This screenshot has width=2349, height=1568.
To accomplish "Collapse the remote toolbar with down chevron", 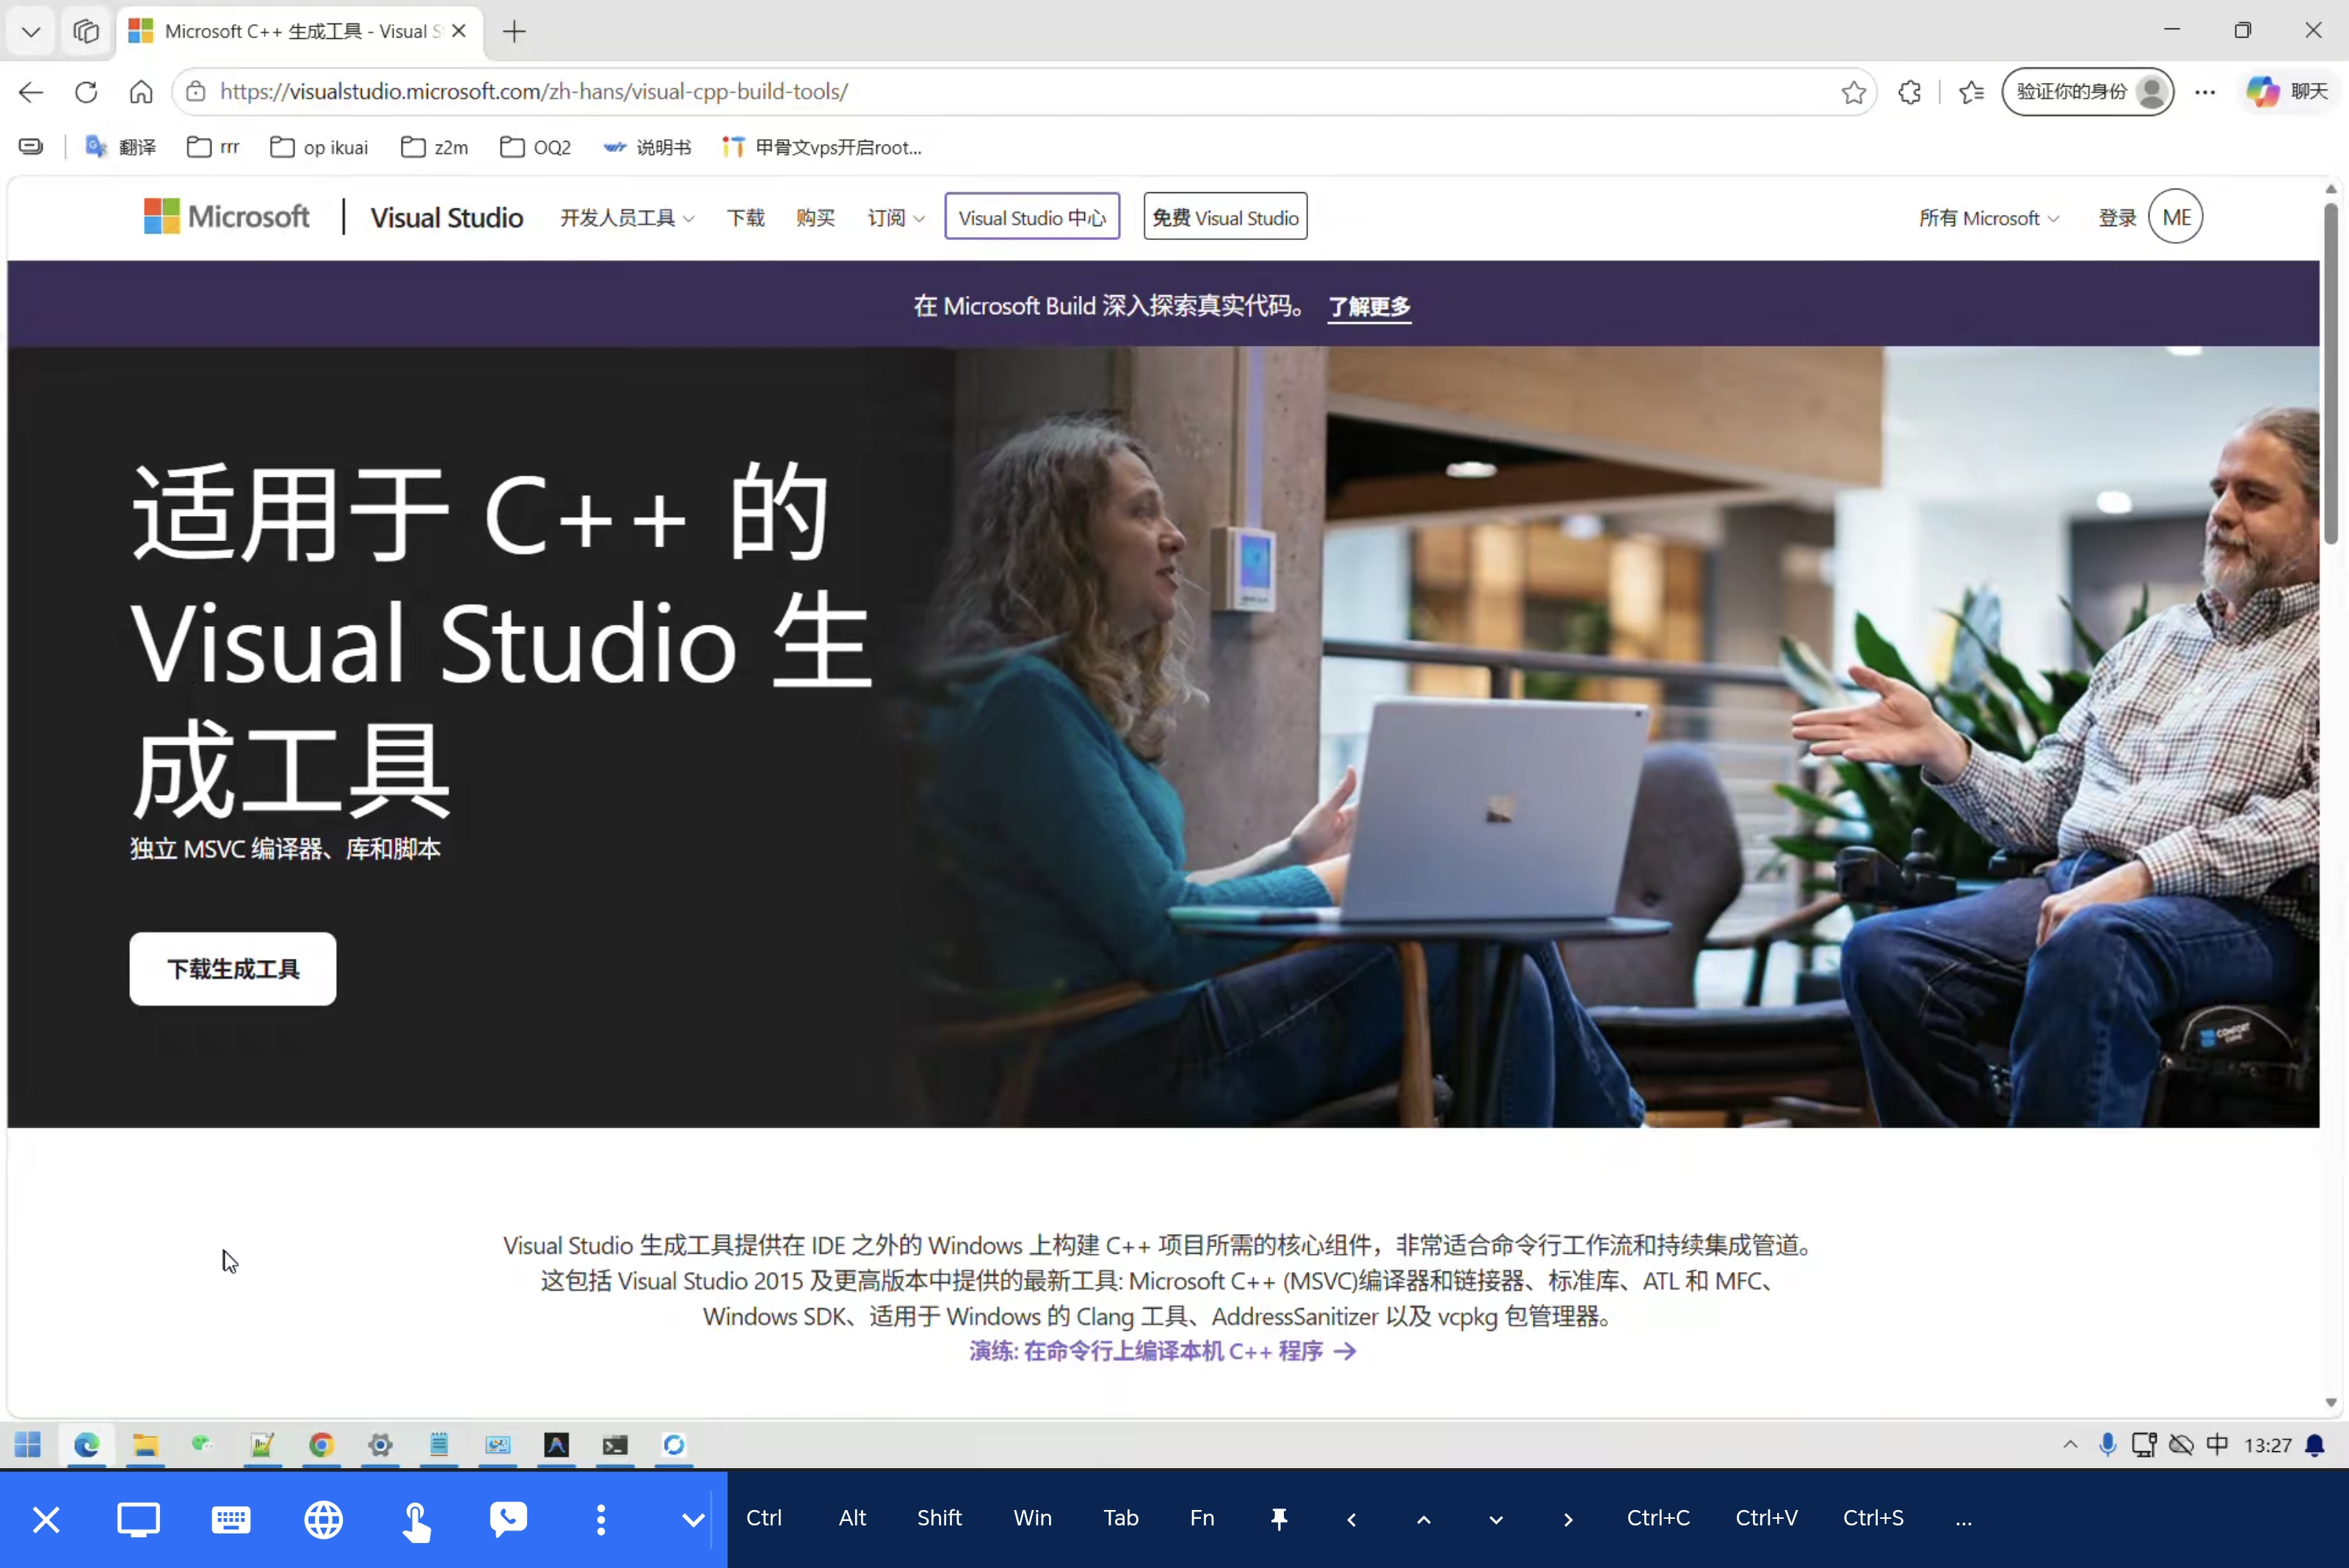I will point(693,1520).
